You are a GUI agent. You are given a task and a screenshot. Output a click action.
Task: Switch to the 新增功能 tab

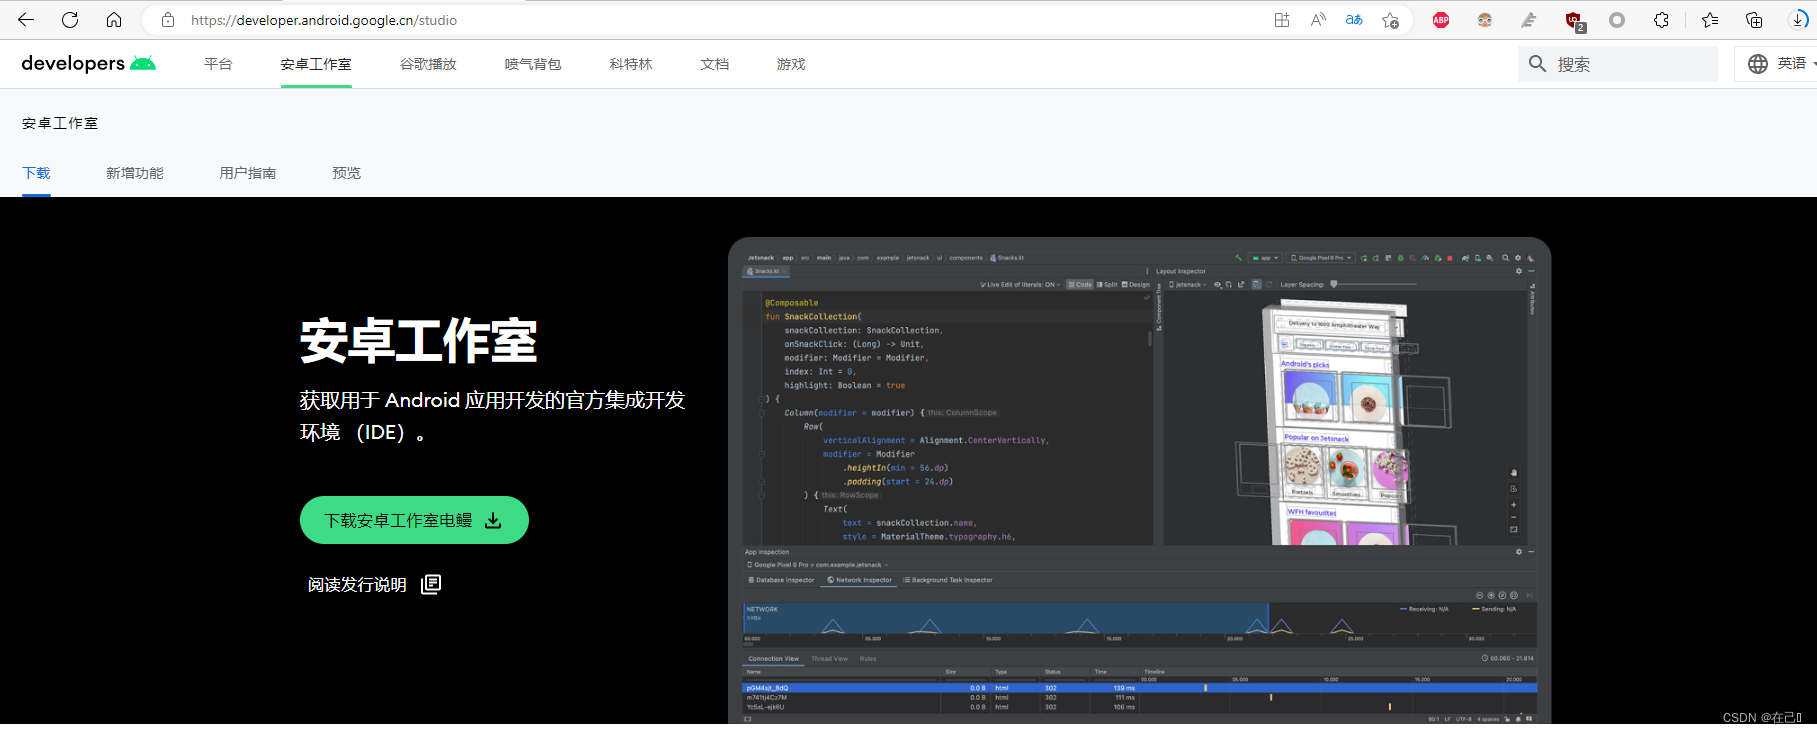tap(135, 173)
